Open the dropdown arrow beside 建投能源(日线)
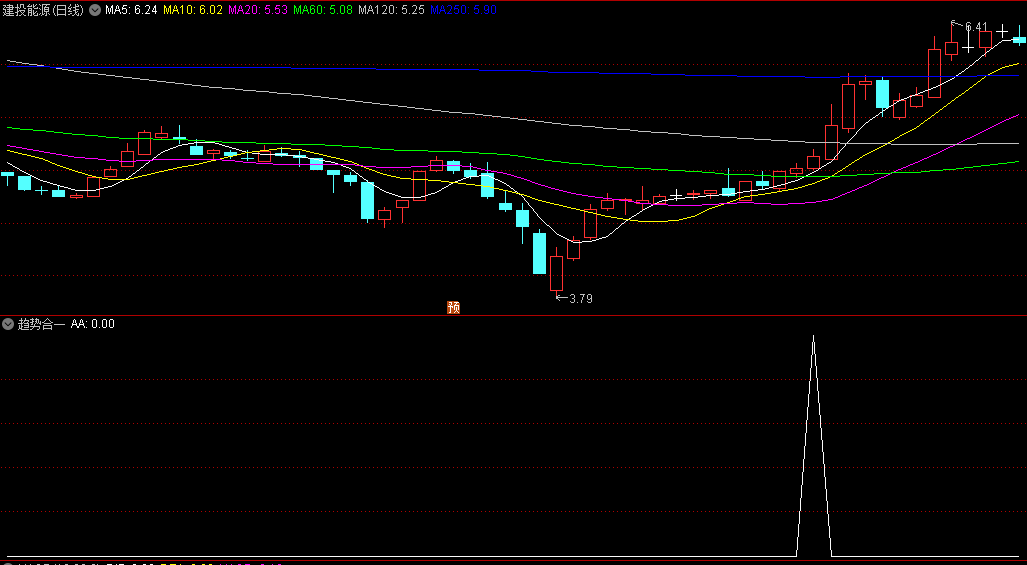 [95, 10]
